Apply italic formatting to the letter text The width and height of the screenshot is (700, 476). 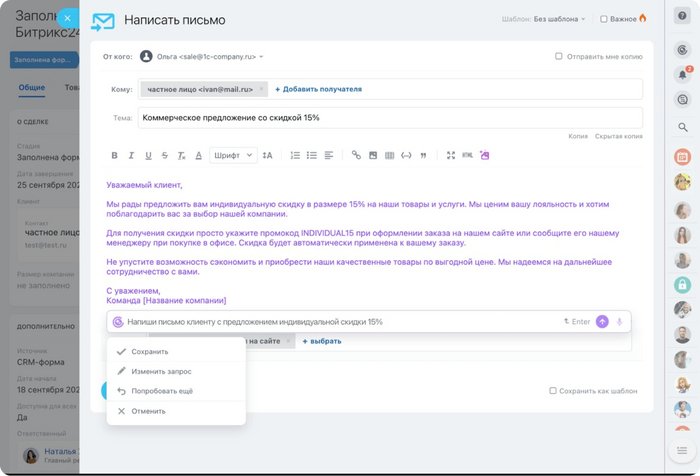click(x=132, y=155)
